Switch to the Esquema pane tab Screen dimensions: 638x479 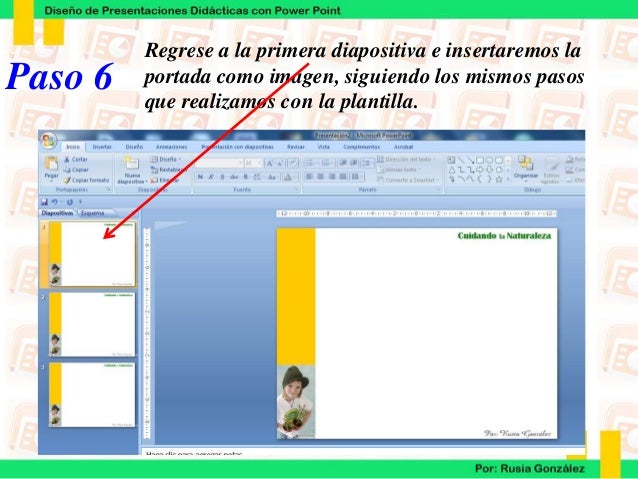93,213
